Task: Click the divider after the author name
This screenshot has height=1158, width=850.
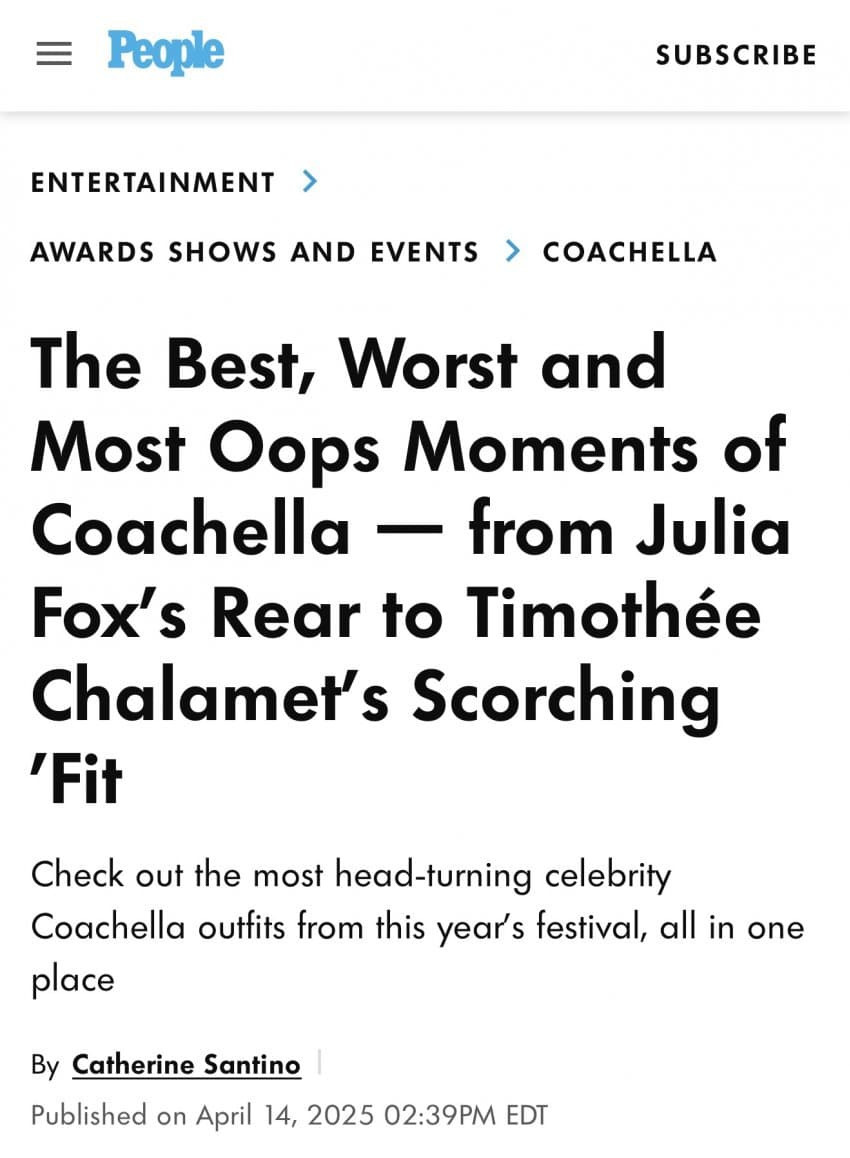Action: click(x=319, y=1063)
